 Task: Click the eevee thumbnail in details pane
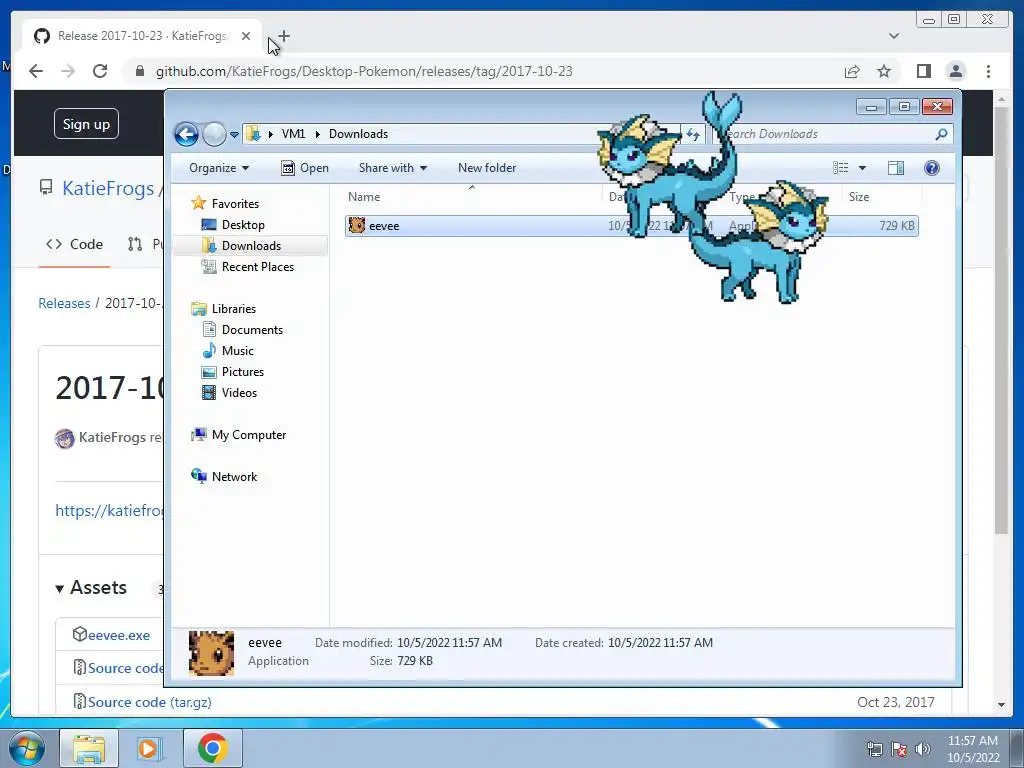coord(211,652)
